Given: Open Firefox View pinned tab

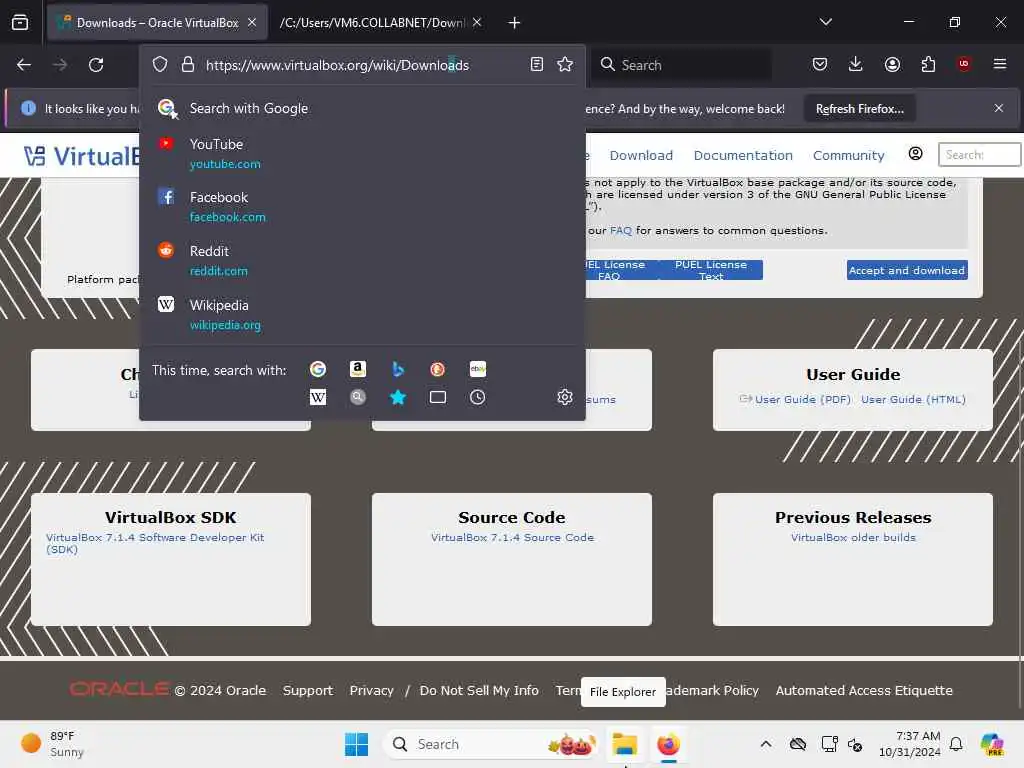Looking at the screenshot, I should pyautogui.click(x=20, y=23).
